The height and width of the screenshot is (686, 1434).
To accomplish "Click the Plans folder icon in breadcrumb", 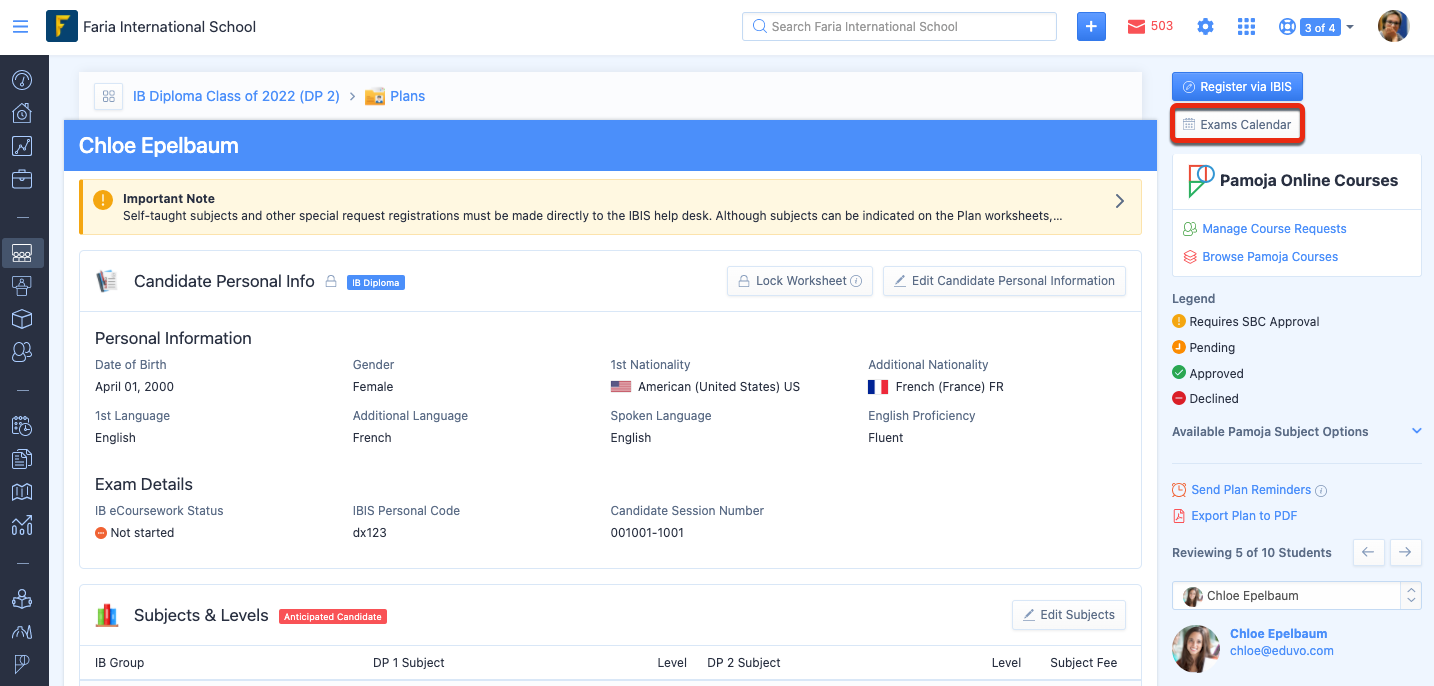I will point(375,97).
